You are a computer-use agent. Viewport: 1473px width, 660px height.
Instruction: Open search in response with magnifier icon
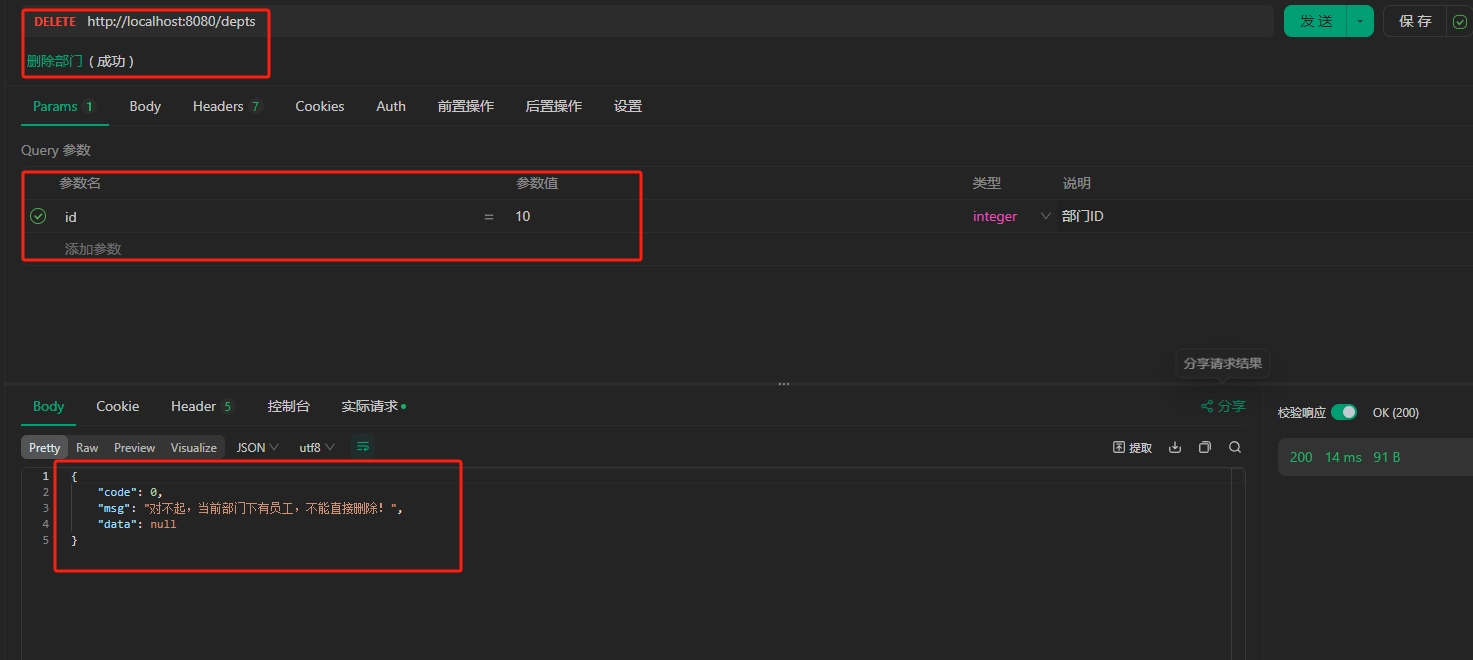coord(1235,447)
